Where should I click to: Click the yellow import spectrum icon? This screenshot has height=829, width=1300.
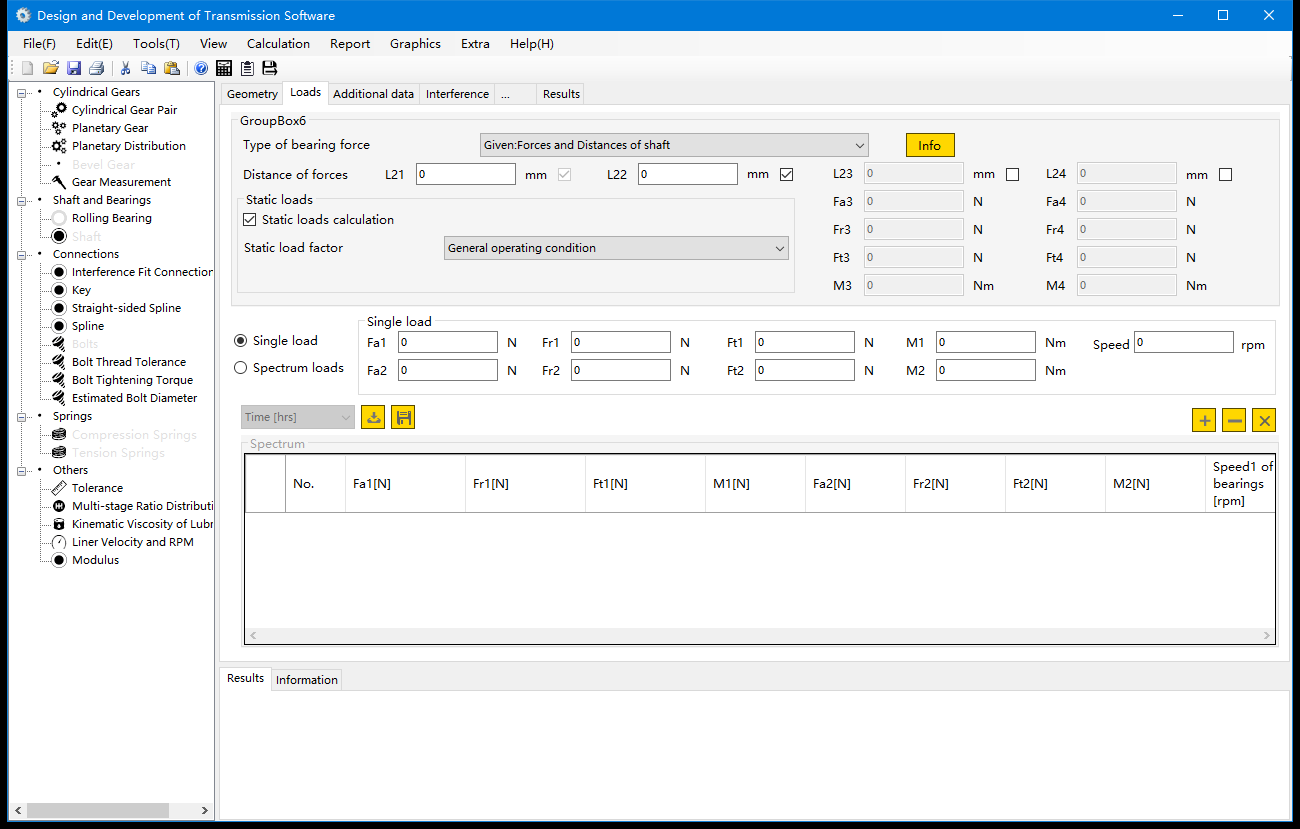[x=373, y=417]
